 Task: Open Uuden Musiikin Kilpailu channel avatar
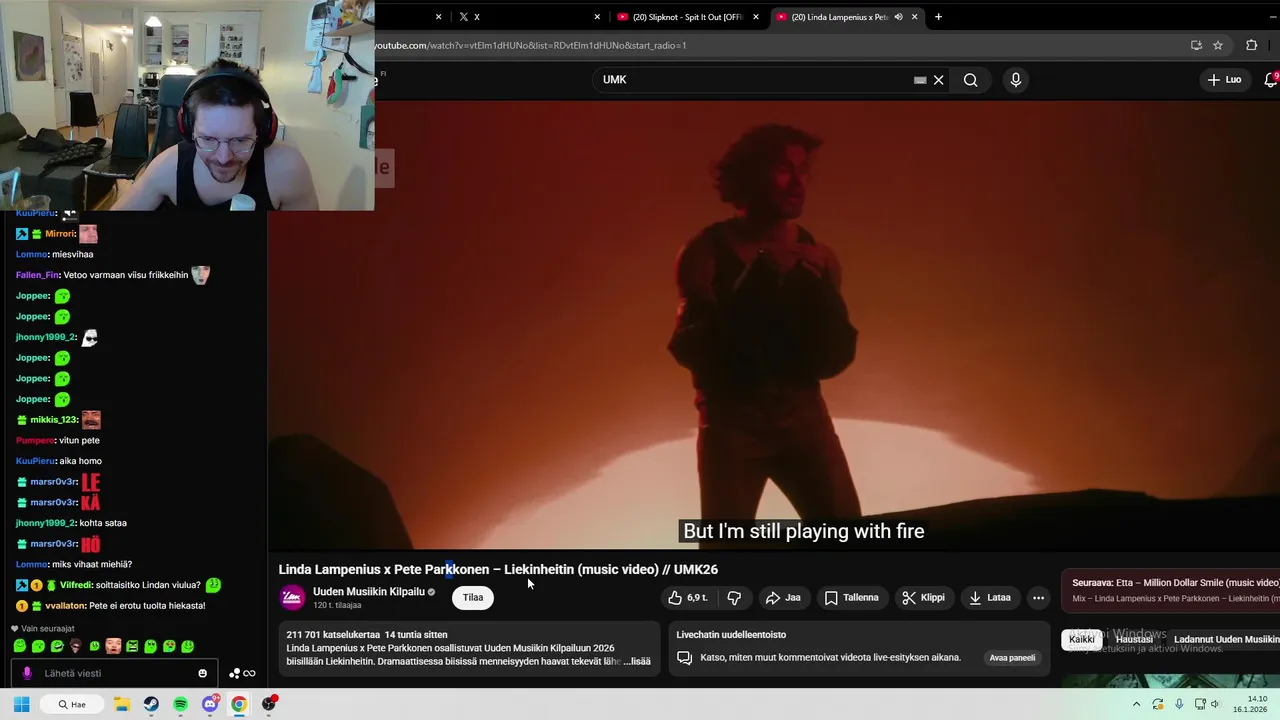[x=292, y=598]
